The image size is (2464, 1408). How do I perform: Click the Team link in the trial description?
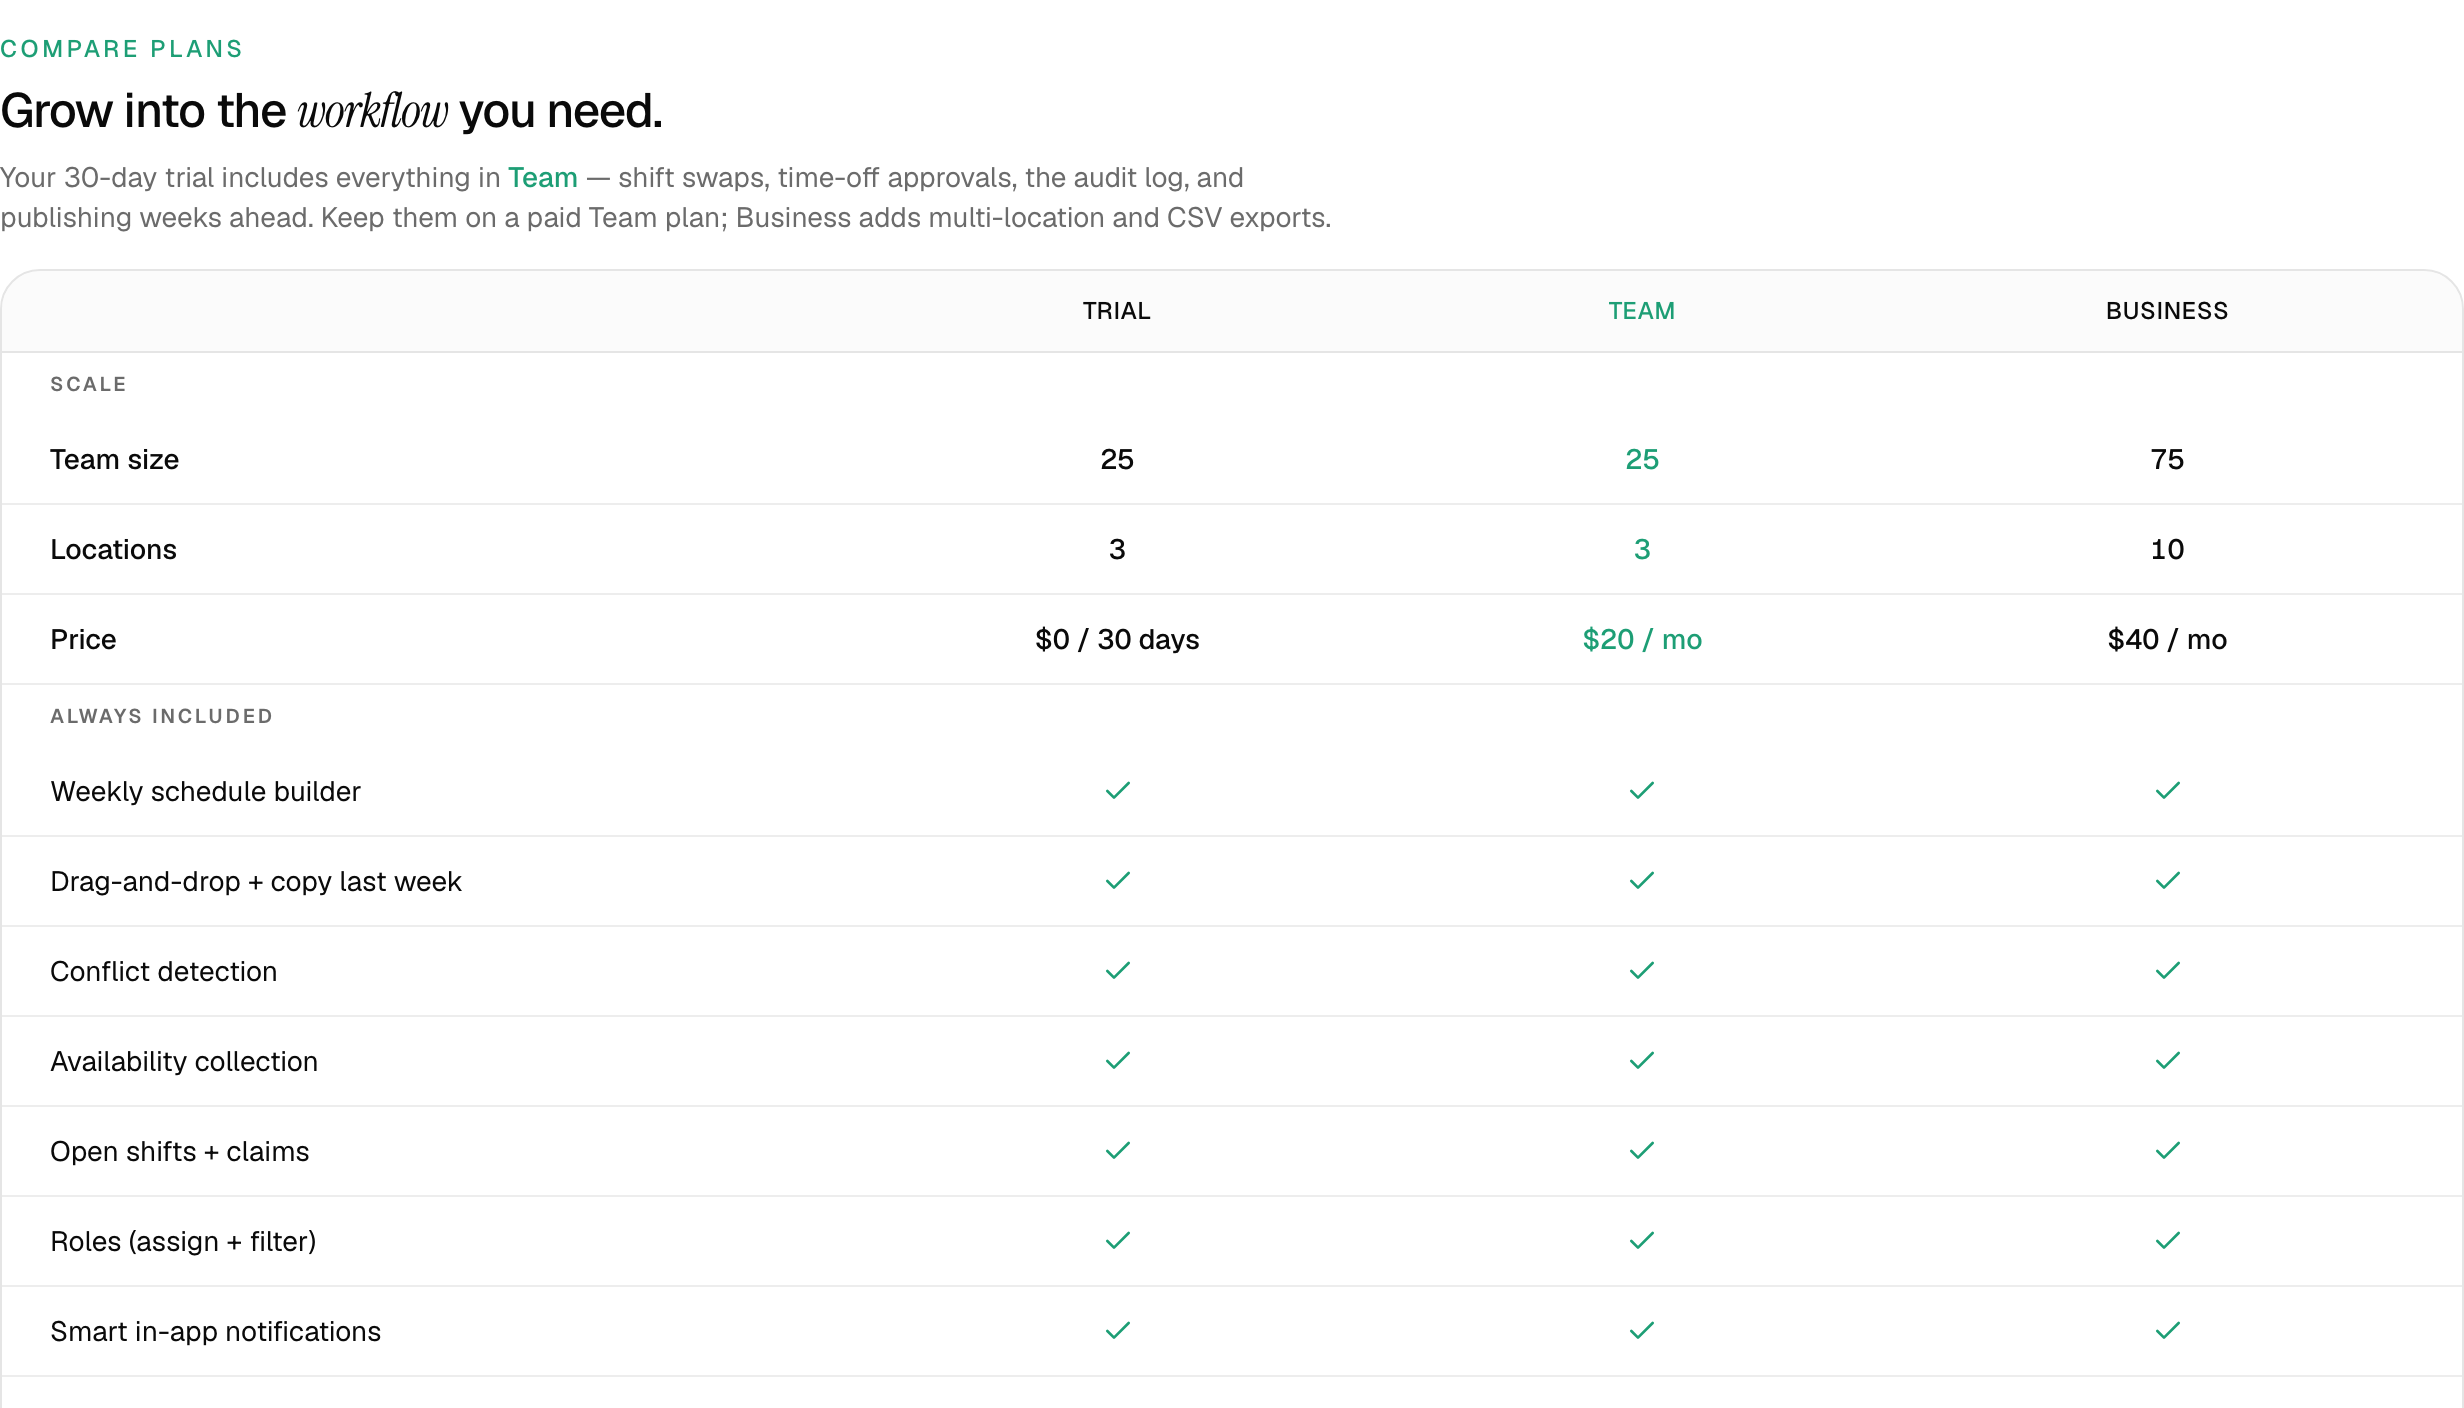pyautogui.click(x=542, y=178)
